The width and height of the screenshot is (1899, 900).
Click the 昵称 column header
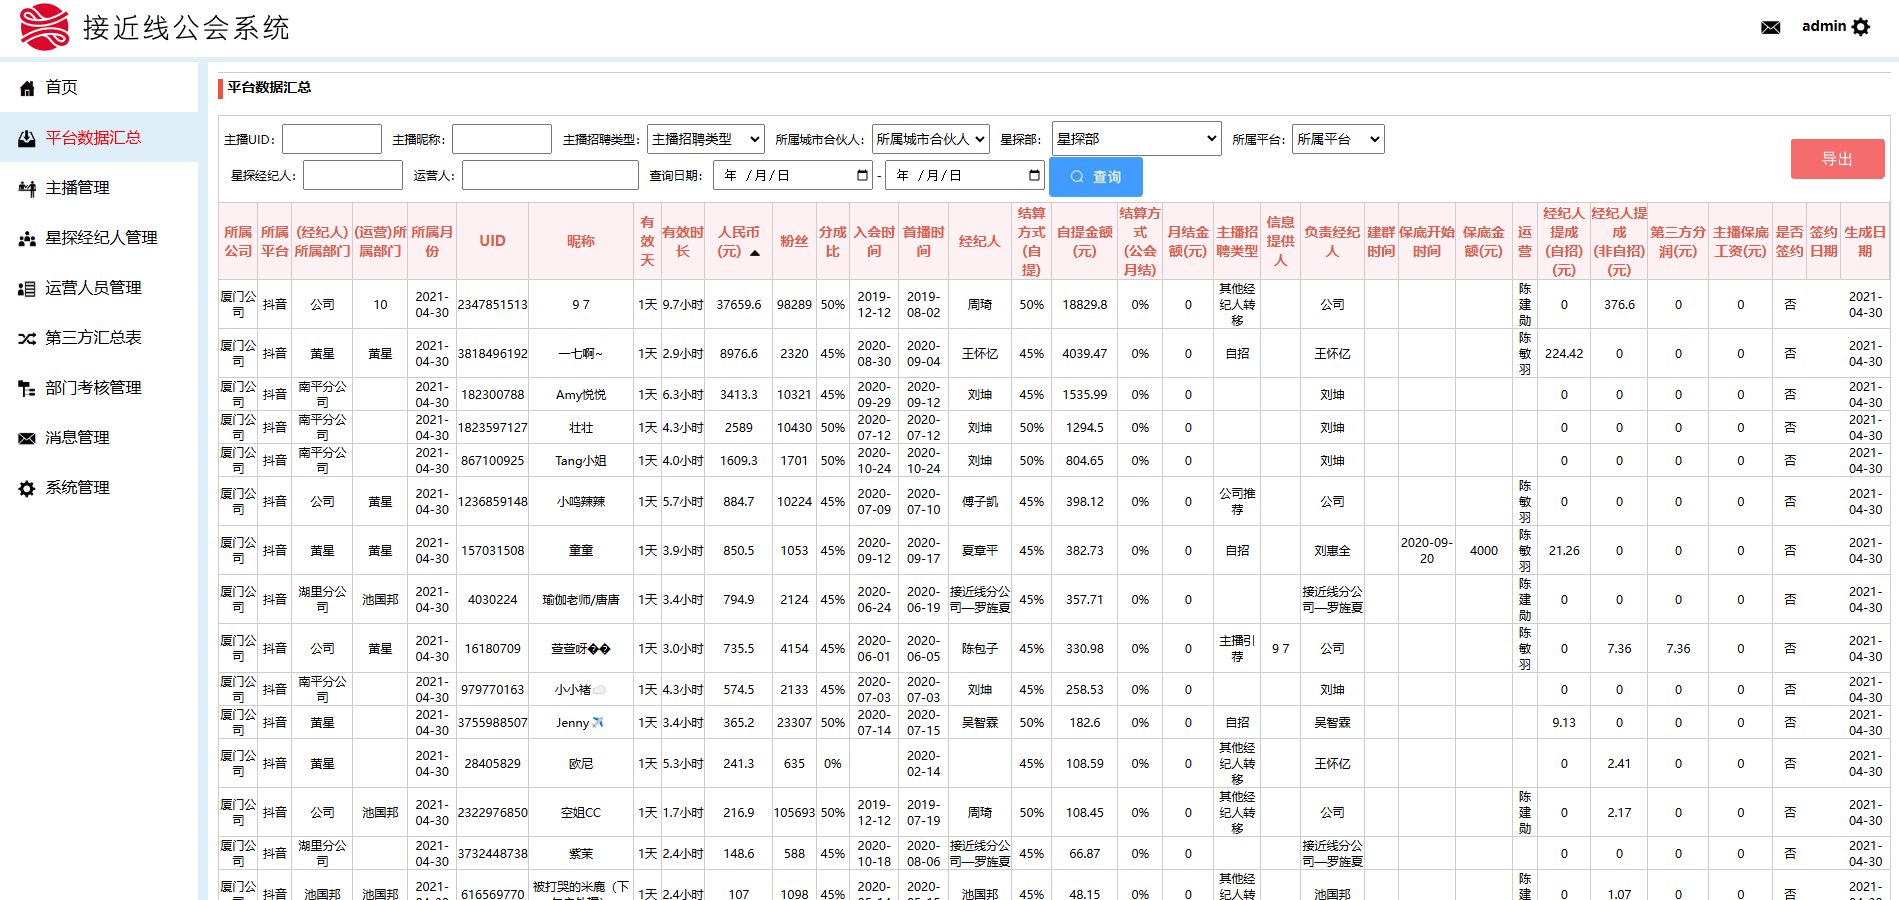(581, 241)
